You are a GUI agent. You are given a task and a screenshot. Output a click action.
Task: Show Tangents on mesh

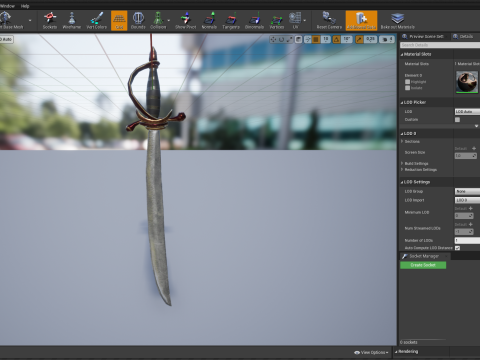(231, 21)
